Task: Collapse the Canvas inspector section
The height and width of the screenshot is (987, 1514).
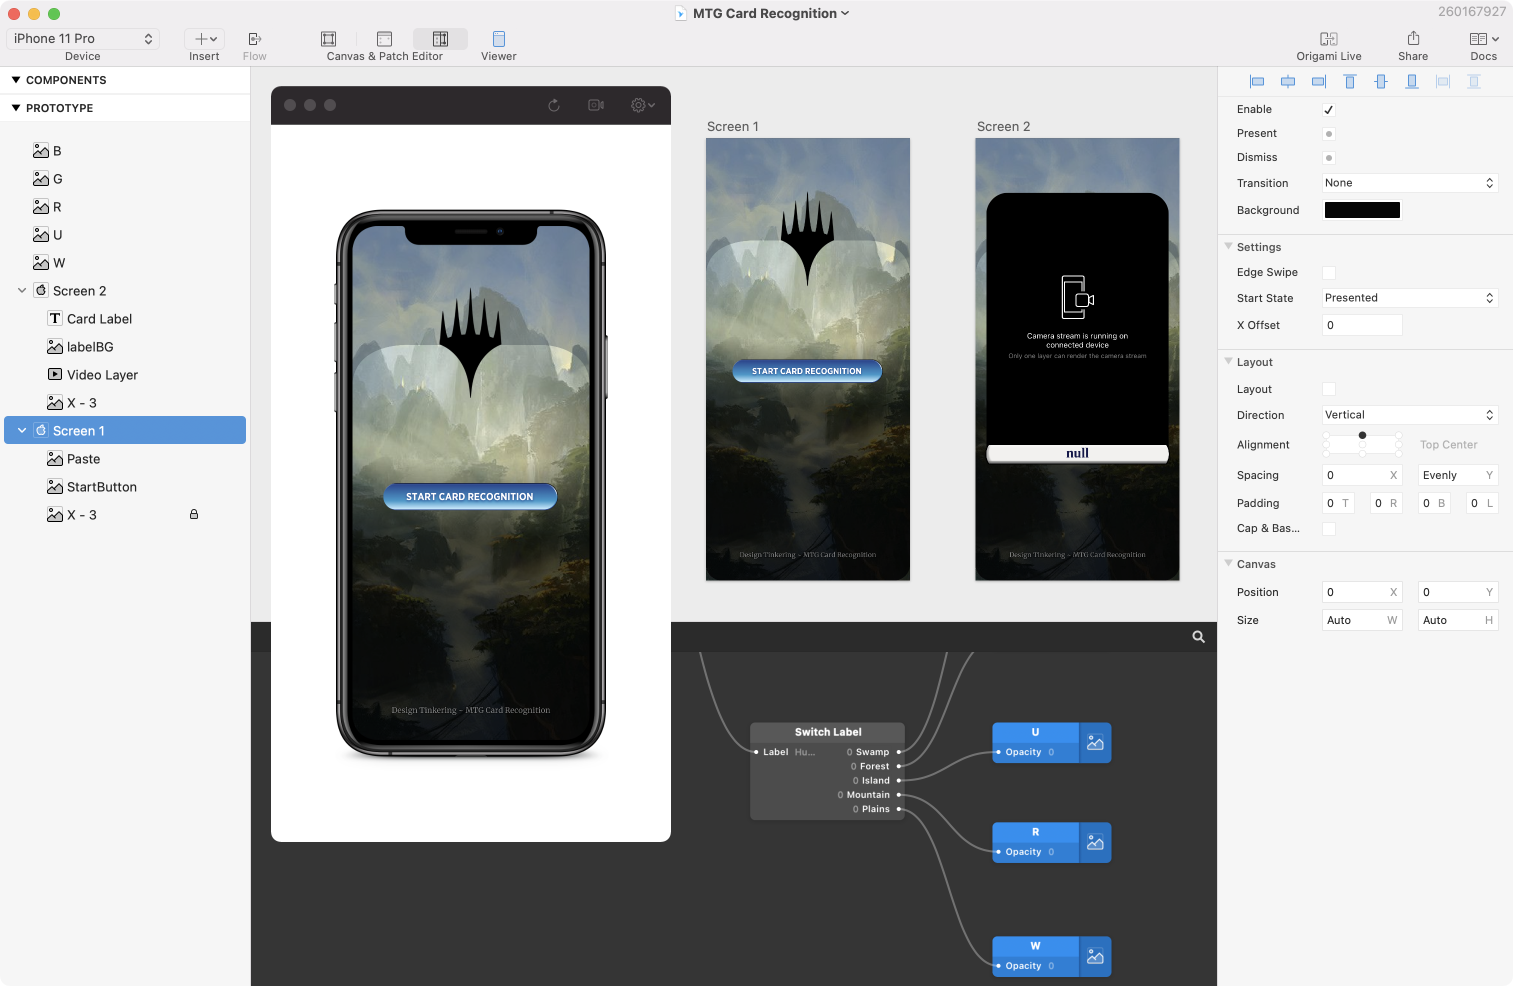Action: [x=1229, y=563]
